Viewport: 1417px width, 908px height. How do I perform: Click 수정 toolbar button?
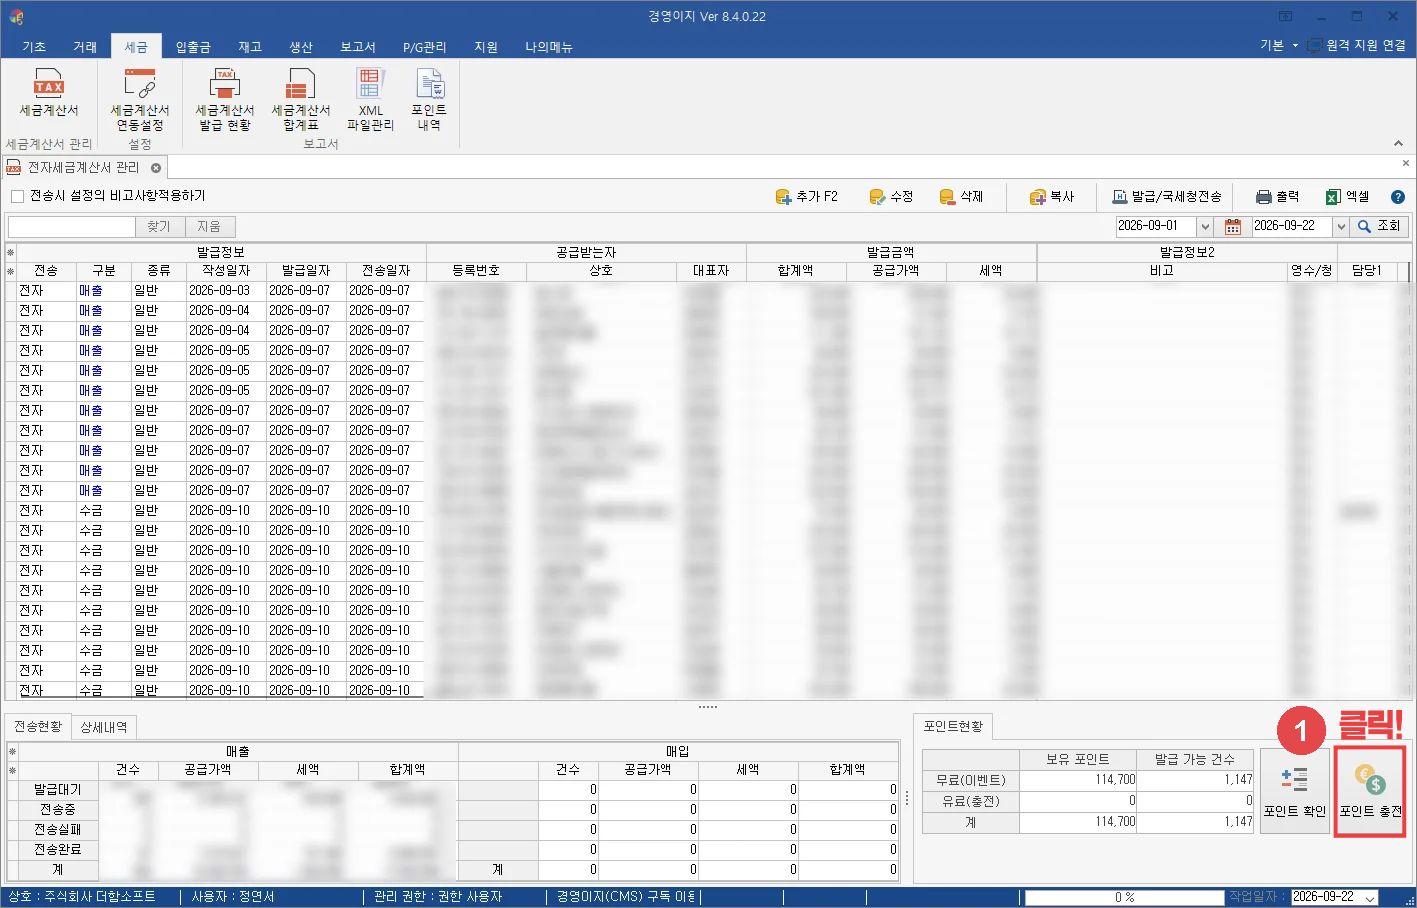pyautogui.click(x=891, y=197)
